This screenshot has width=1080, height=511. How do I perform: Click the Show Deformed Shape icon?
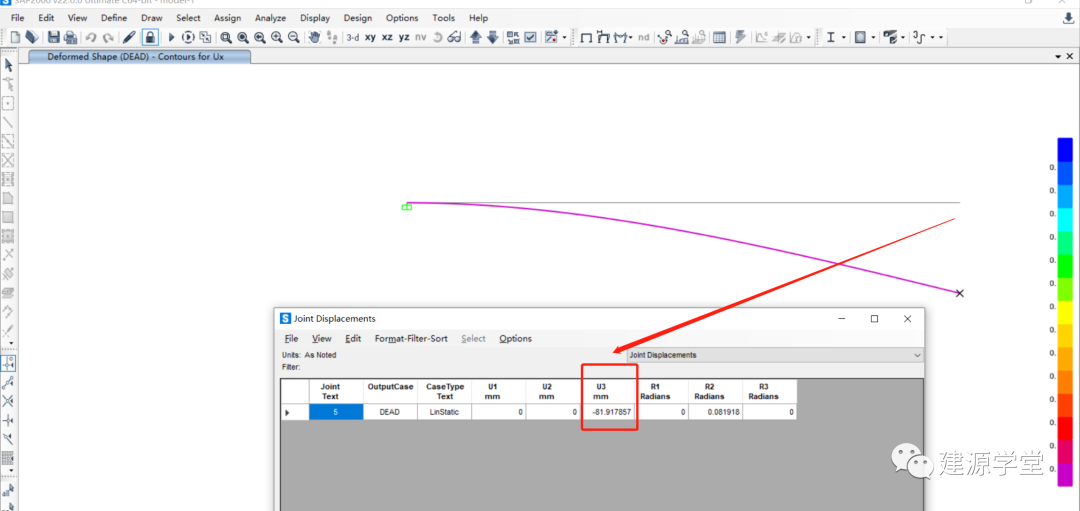click(x=605, y=37)
